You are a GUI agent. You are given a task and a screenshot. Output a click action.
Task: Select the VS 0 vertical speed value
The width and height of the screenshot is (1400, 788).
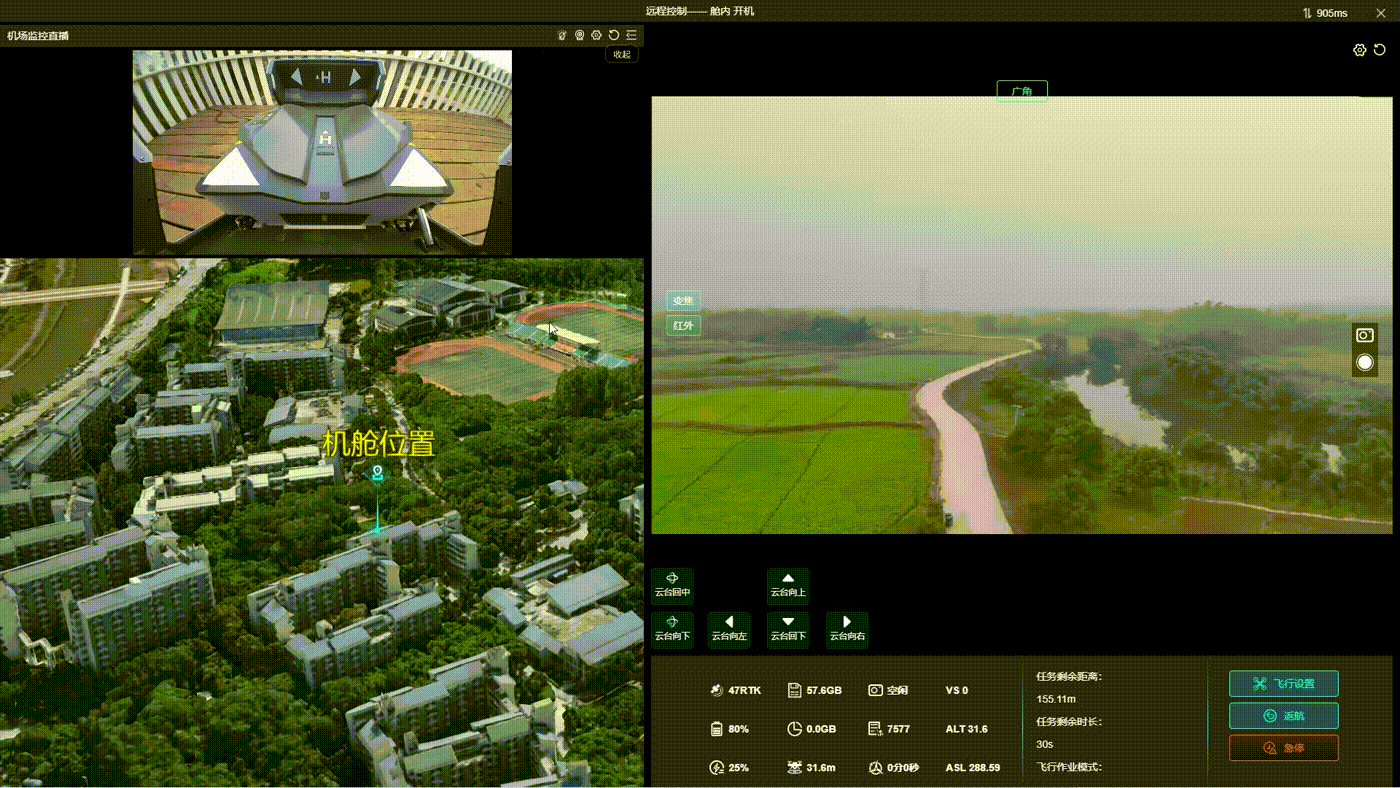click(957, 690)
